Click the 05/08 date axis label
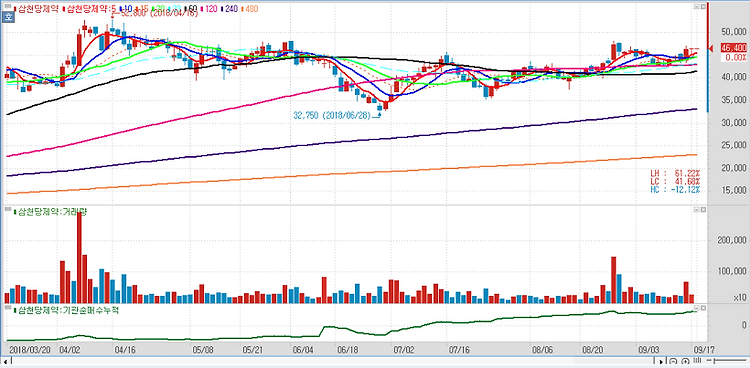The image size is (750, 368). [x=203, y=349]
